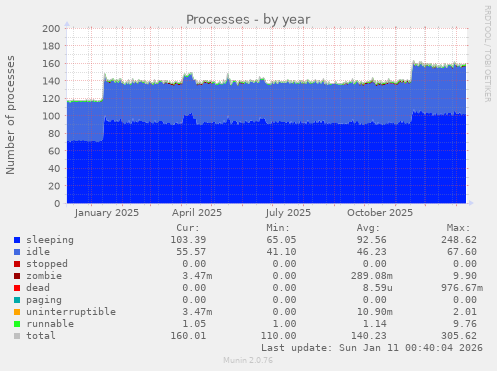Click the total legend color swatch

tap(17, 336)
